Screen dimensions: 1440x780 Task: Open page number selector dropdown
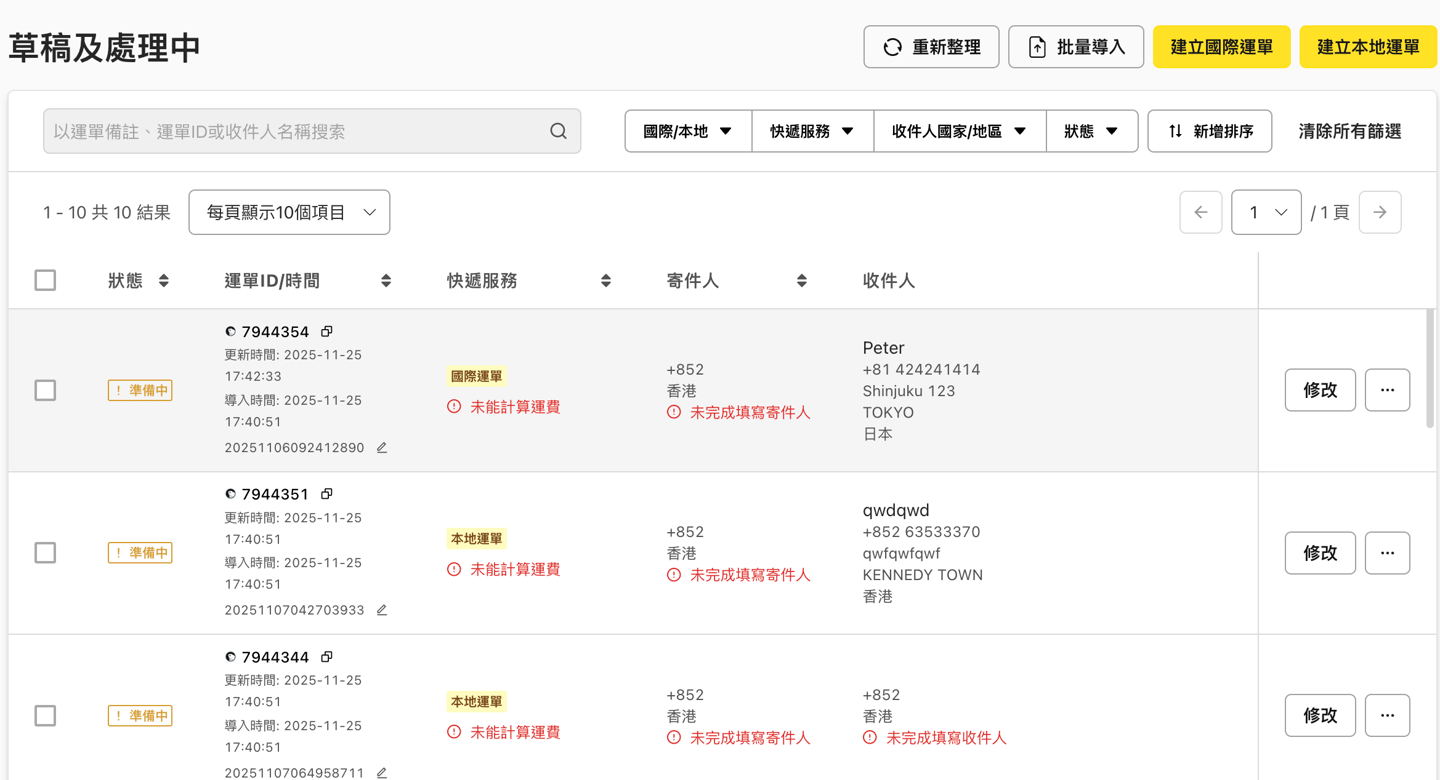[x=1266, y=212]
